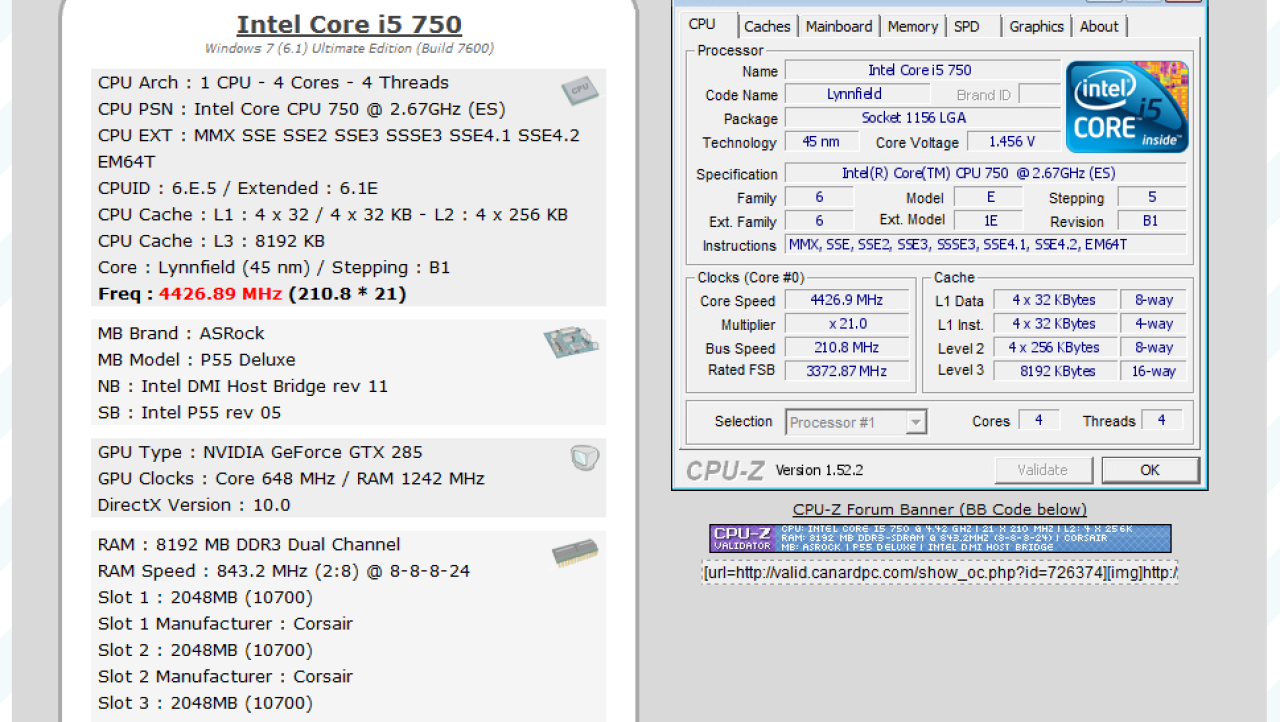This screenshot has width=1280, height=722.
Task: Click the motherboard icon beside MB Brand
Action: 571,343
